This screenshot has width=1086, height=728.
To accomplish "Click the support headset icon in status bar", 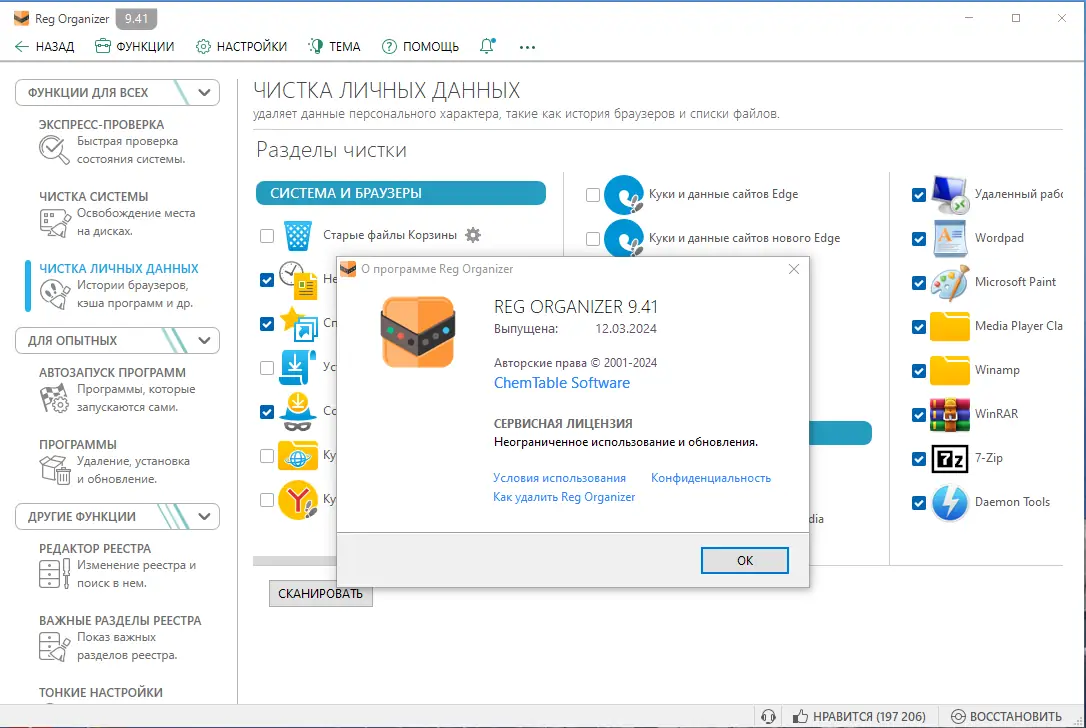I will (768, 716).
